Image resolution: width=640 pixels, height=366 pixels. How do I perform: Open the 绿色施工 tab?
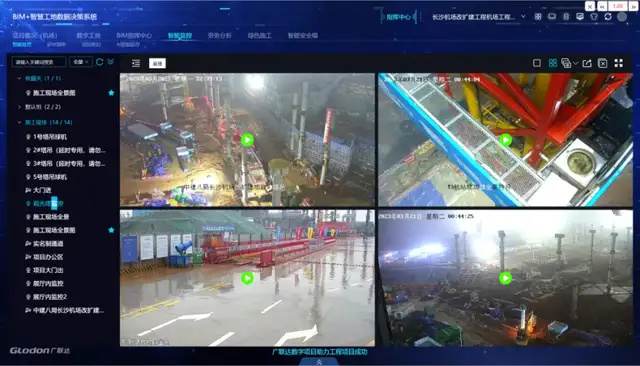coord(260,35)
